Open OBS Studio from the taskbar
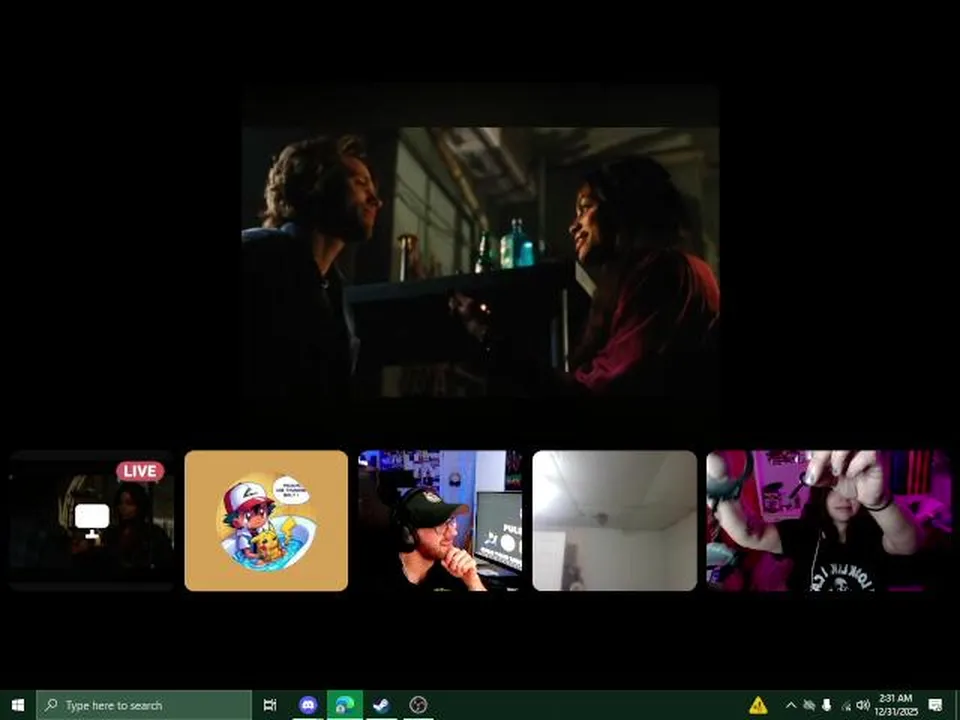The height and width of the screenshot is (720, 960). click(418, 705)
